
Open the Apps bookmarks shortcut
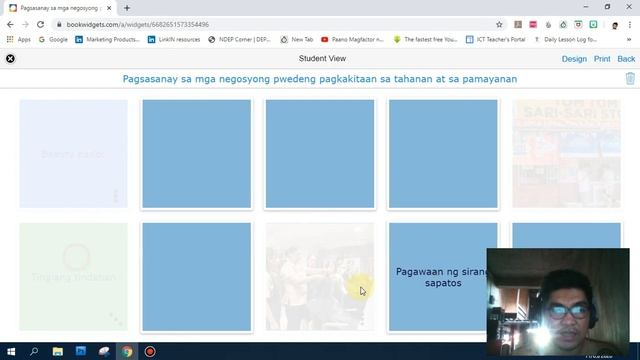[19, 40]
